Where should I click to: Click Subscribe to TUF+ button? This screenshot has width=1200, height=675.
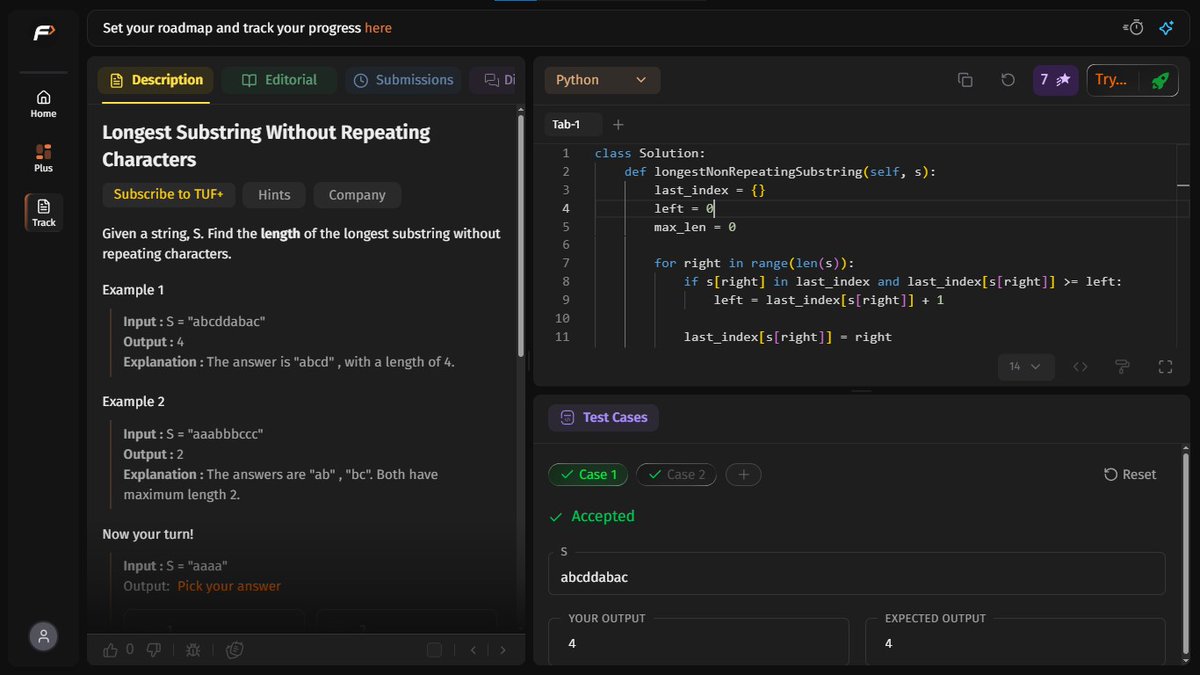[168, 195]
